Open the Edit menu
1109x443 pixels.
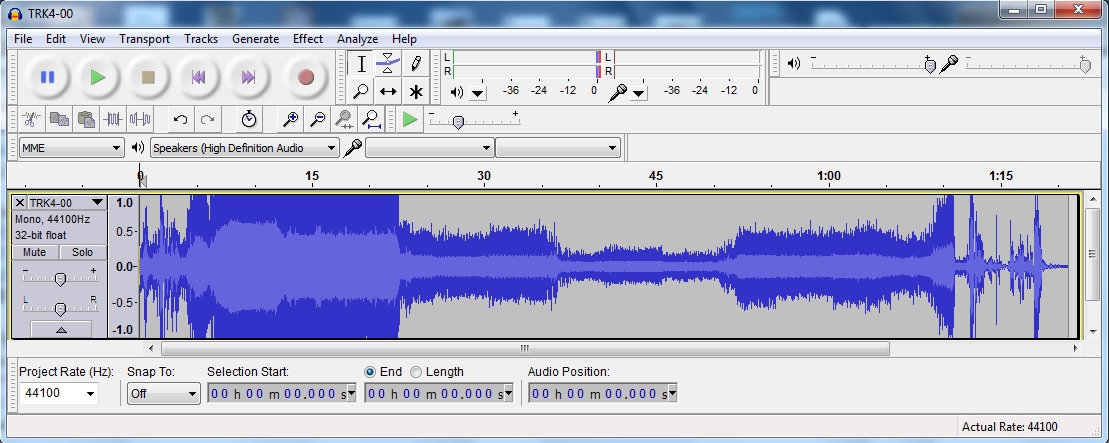click(56, 39)
